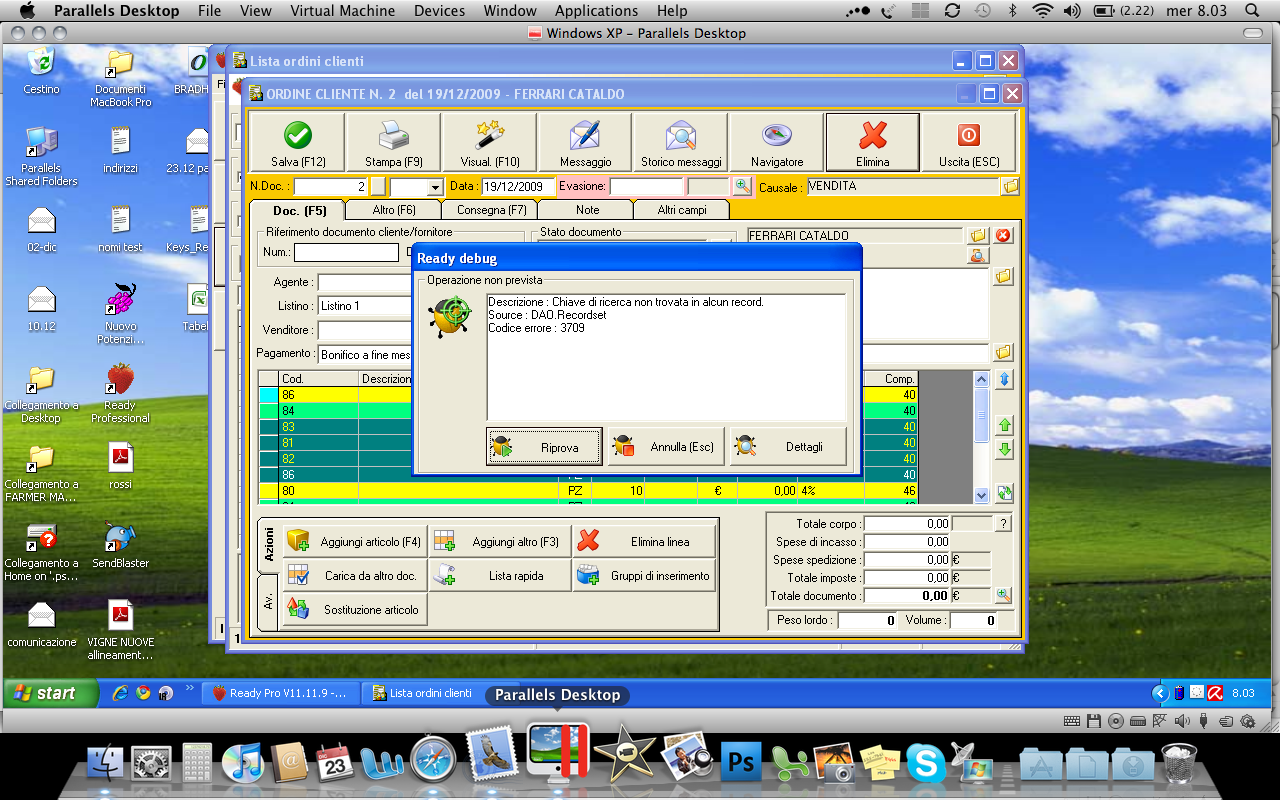Click the question mark beside Totale corpo

pos(1003,523)
